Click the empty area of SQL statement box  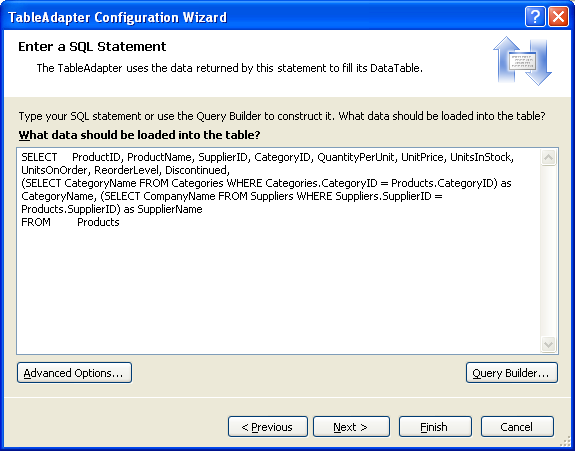coord(279,290)
